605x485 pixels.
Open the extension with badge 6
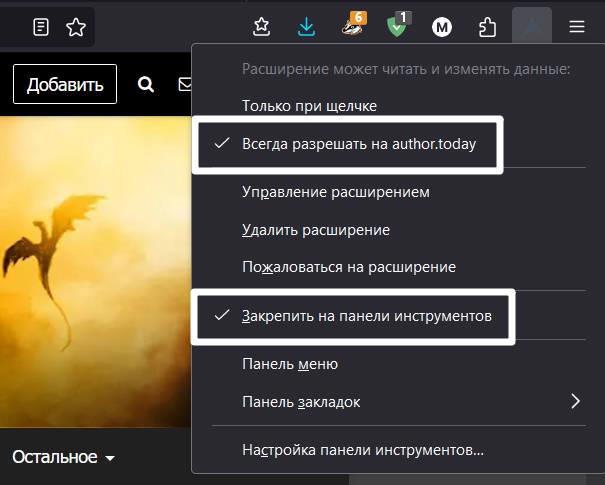(x=354, y=24)
